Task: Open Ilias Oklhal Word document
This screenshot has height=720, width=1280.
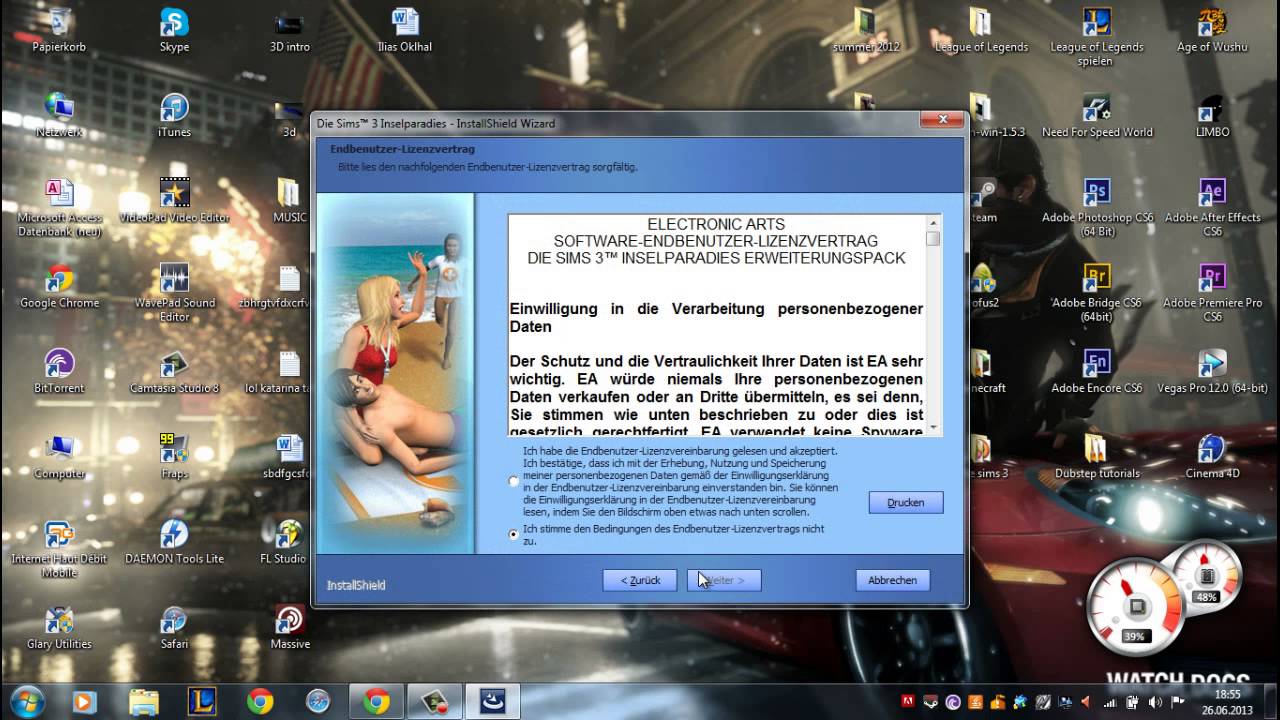Action: tap(405, 29)
